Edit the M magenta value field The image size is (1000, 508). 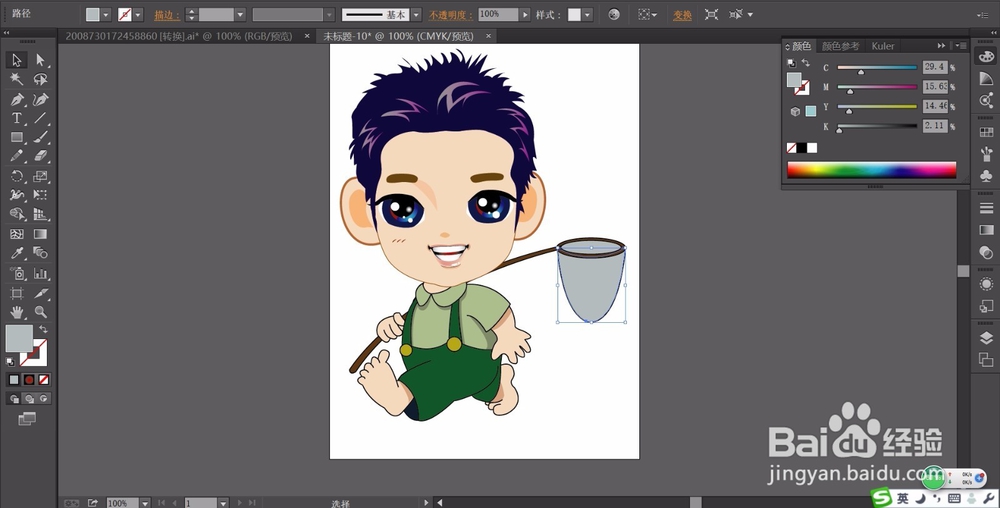935,87
